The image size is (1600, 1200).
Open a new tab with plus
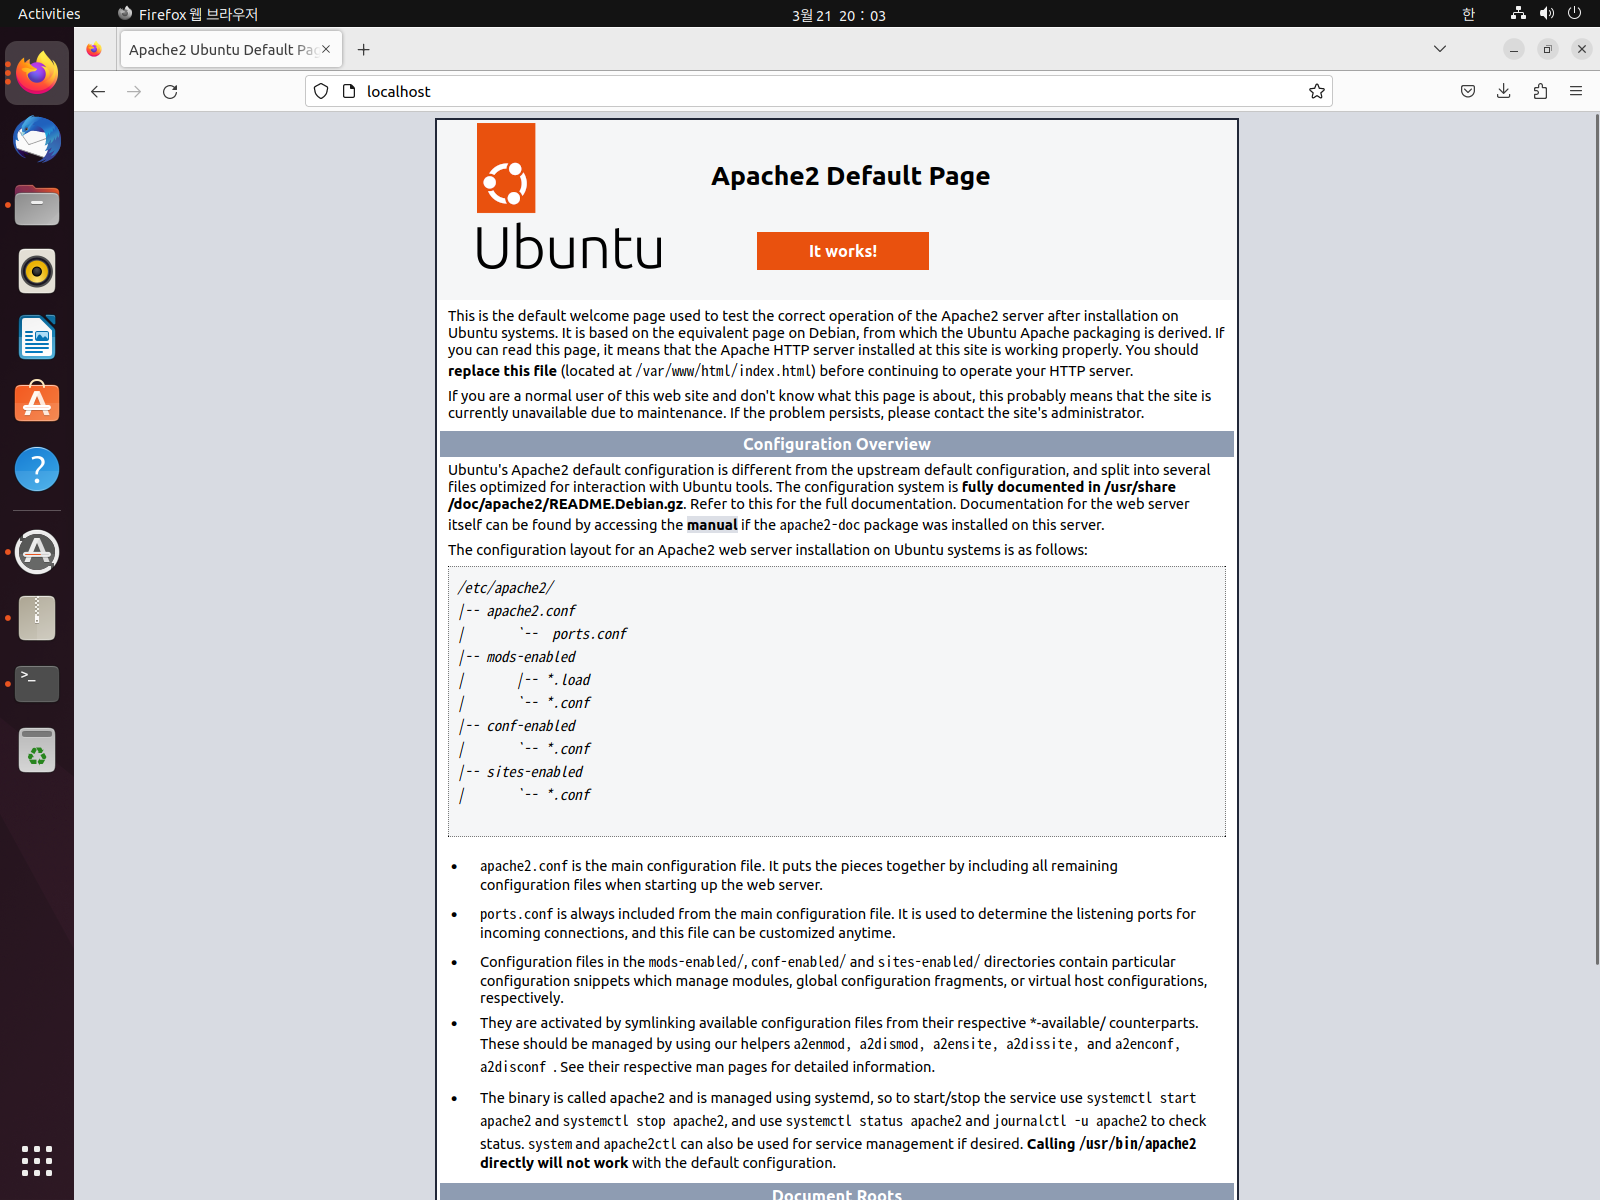pos(364,49)
